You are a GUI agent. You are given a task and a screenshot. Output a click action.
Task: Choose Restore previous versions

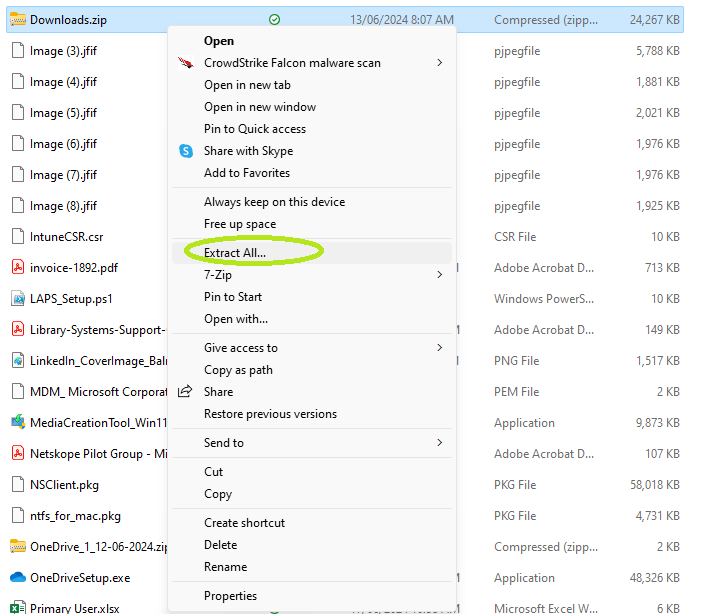coord(270,414)
